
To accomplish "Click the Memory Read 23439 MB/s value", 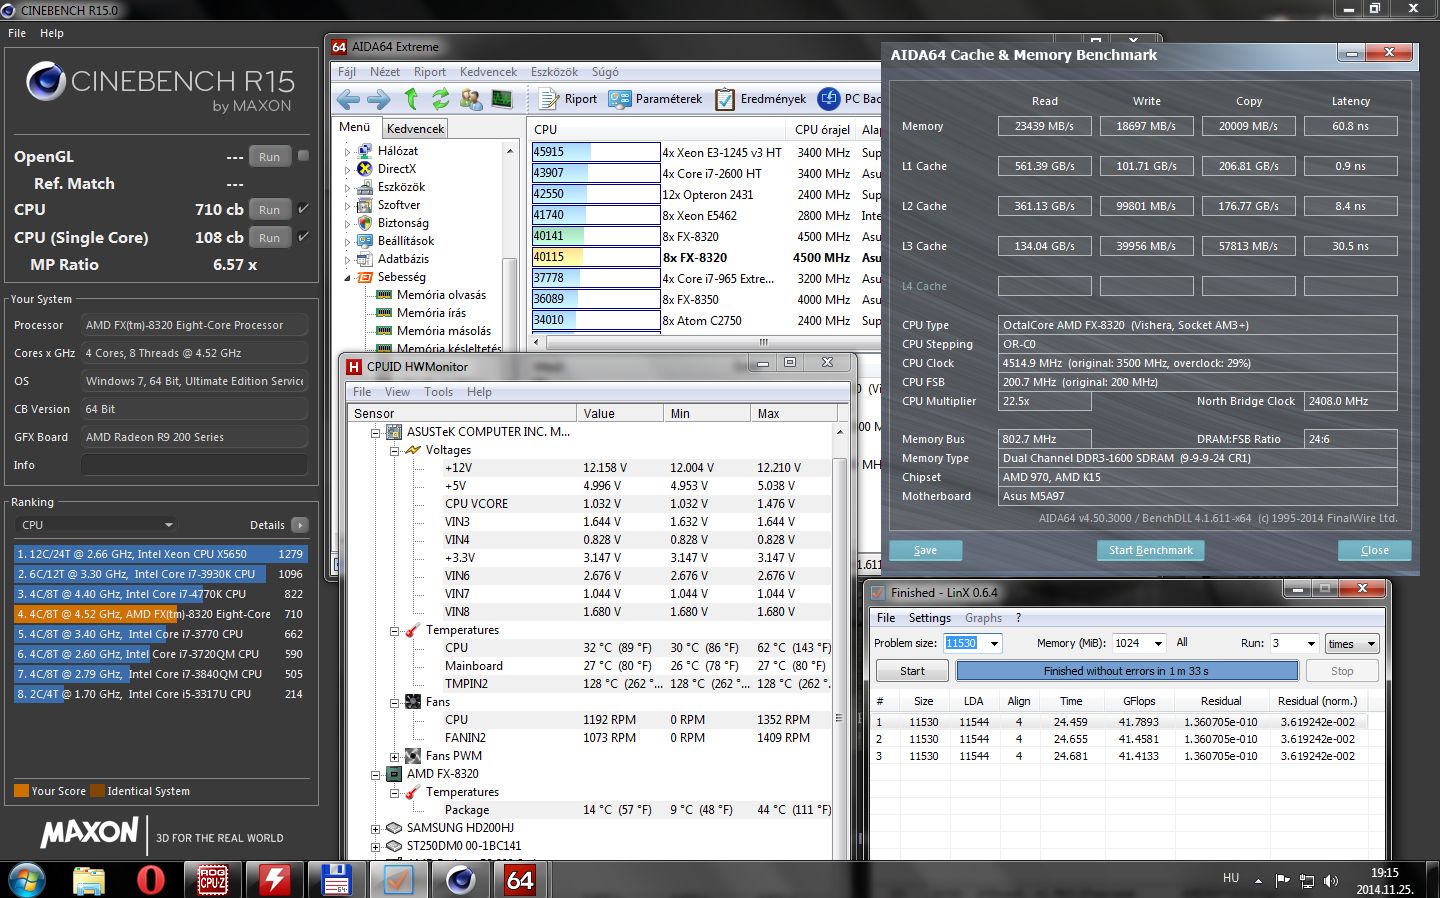I will tap(1044, 126).
